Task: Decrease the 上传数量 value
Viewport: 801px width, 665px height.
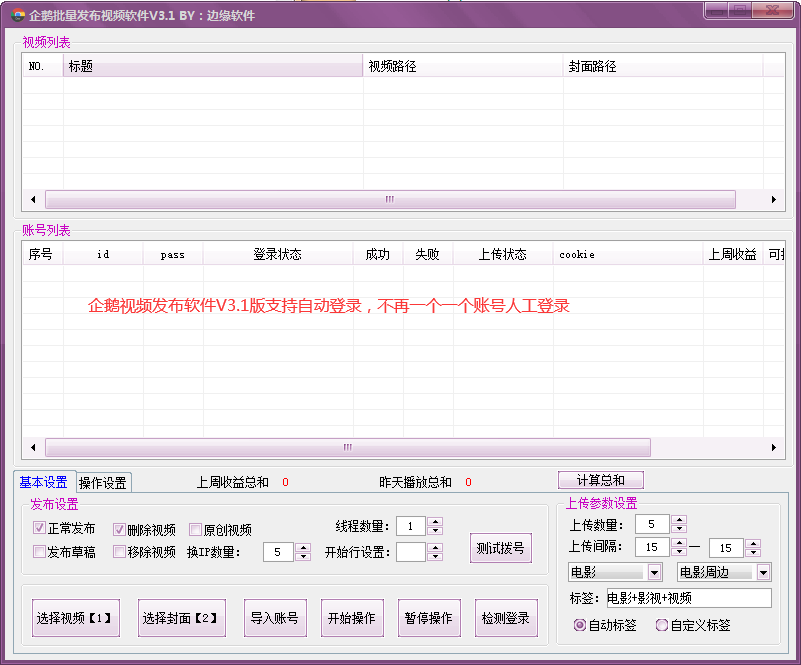Action: (679, 529)
